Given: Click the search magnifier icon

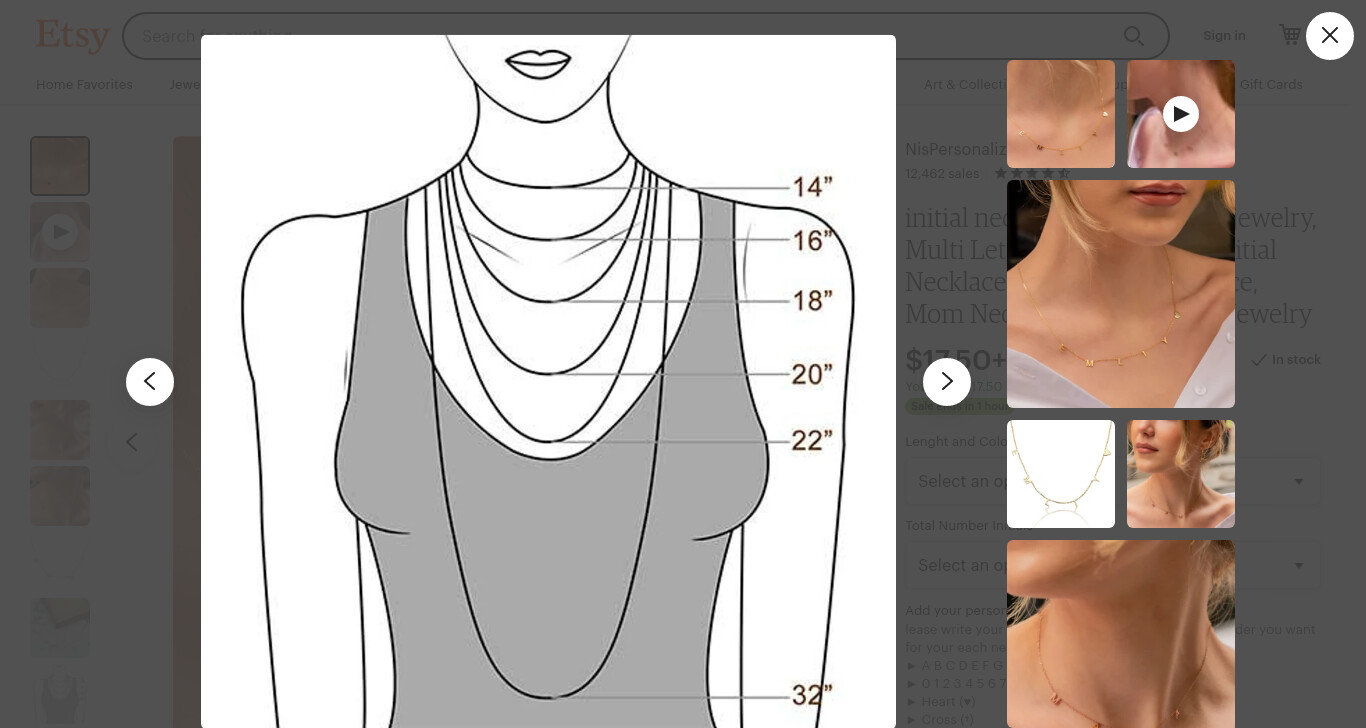Looking at the screenshot, I should tap(1134, 36).
